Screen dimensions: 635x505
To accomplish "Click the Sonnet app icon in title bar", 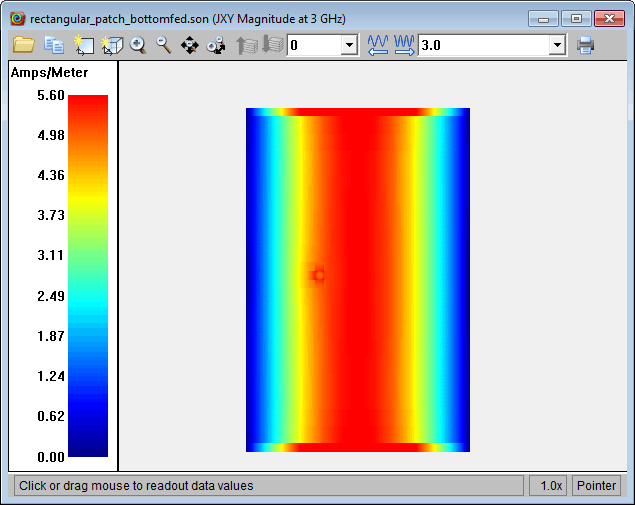I will [18, 19].
